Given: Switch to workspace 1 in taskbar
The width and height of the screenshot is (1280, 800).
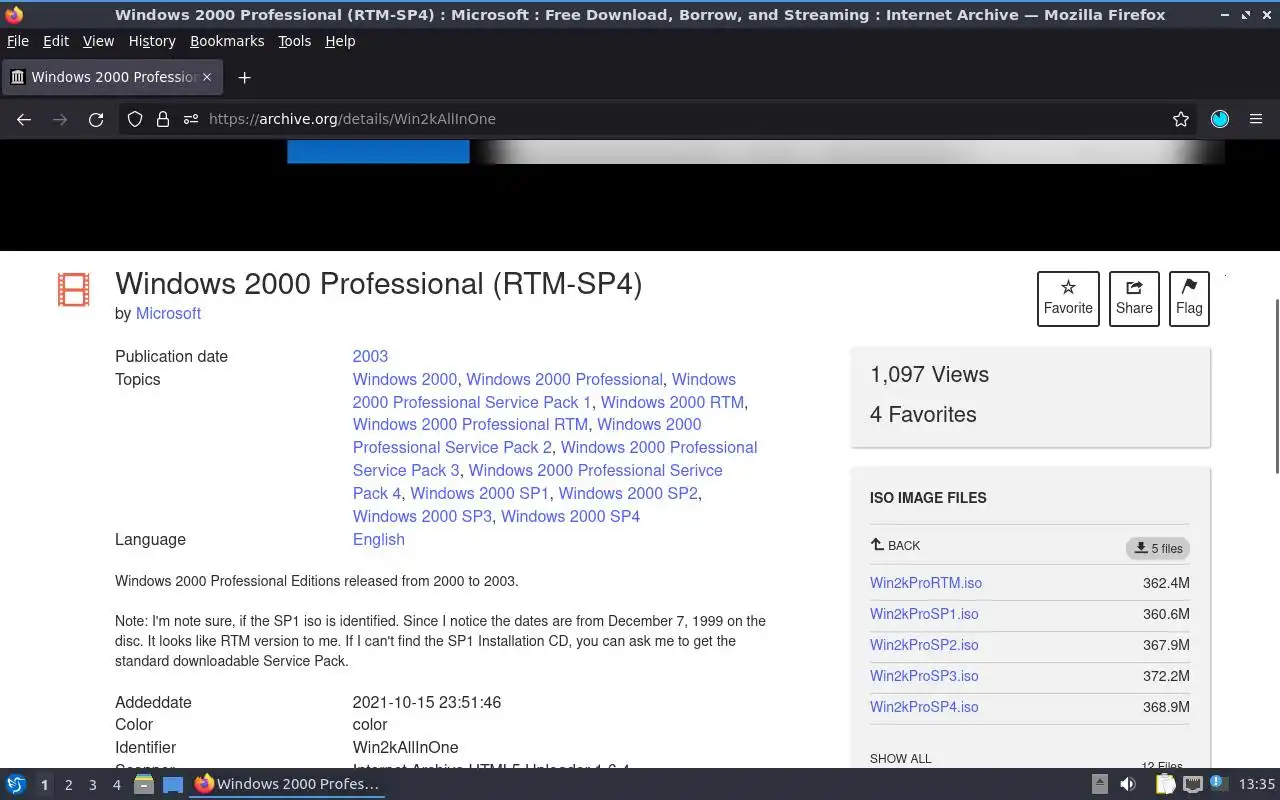Looking at the screenshot, I should [x=44, y=785].
